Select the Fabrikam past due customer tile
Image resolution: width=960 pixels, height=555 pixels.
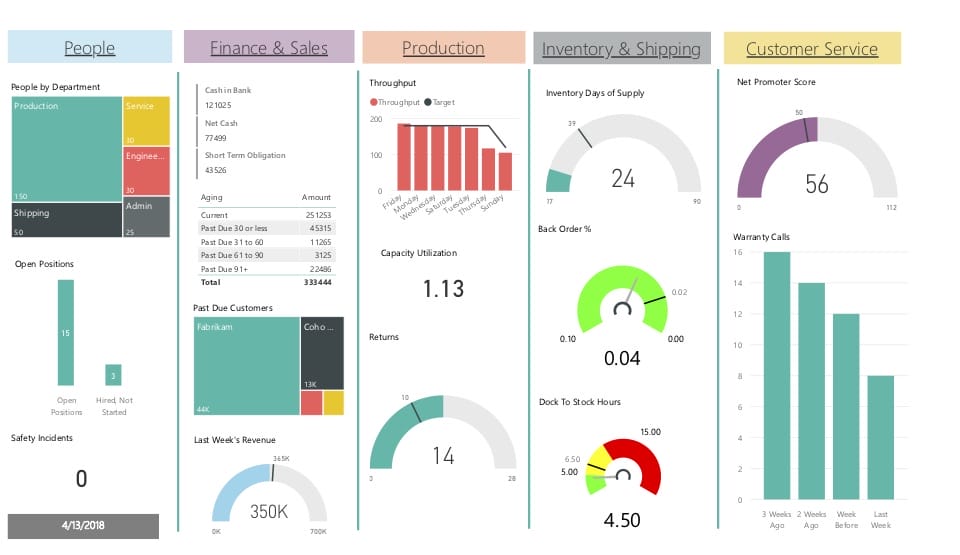click(x=246, y=367)
